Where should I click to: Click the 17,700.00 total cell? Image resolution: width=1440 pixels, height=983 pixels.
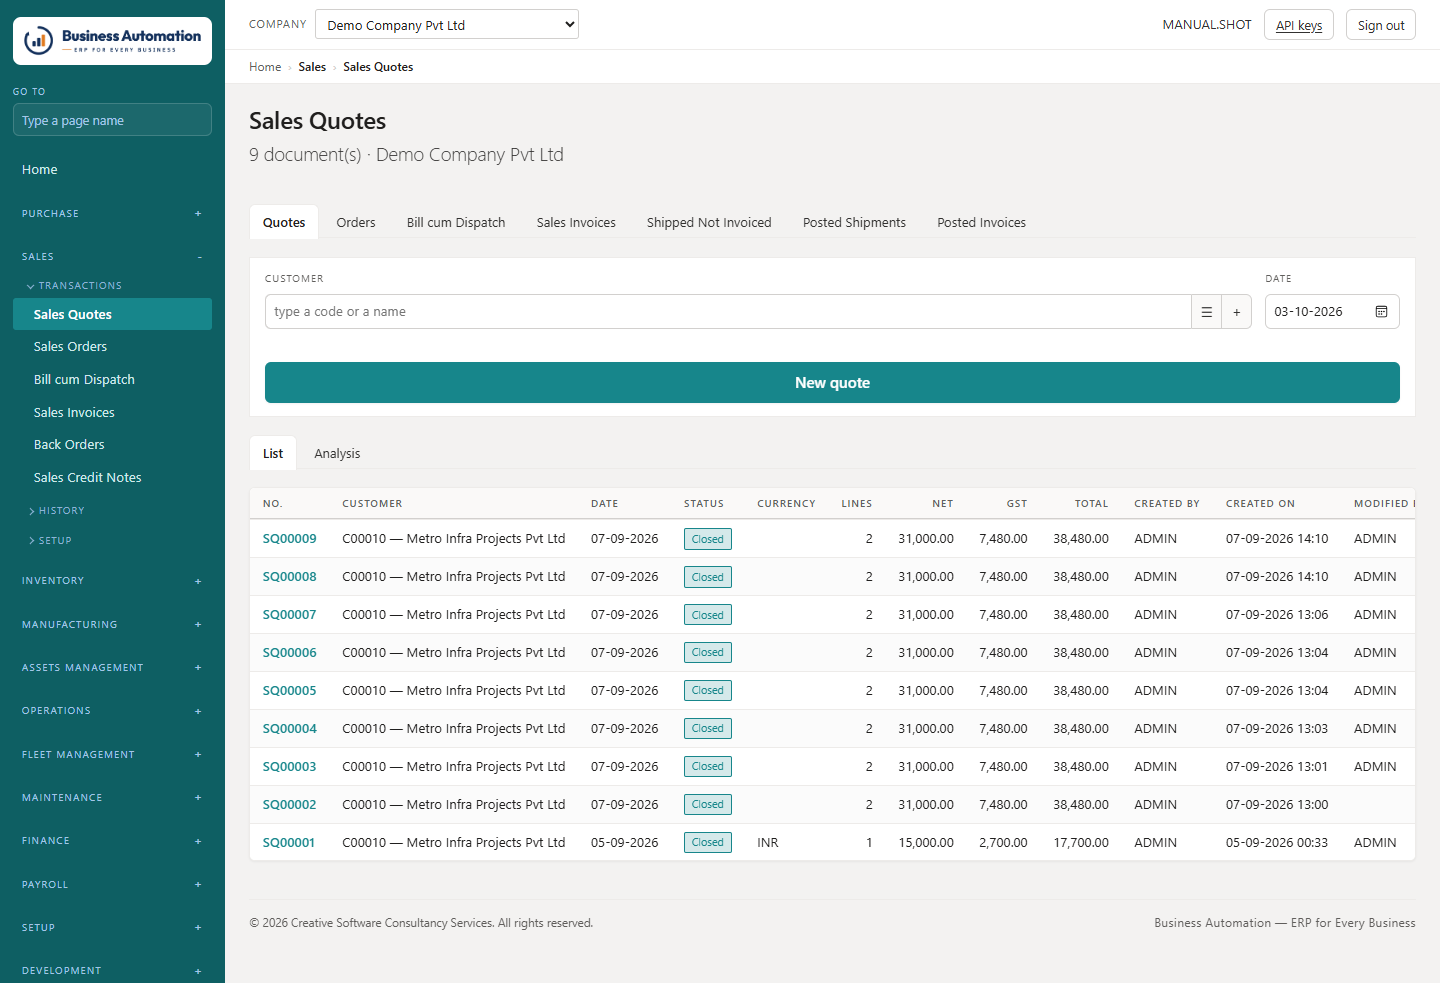[x=1081, y=843]
